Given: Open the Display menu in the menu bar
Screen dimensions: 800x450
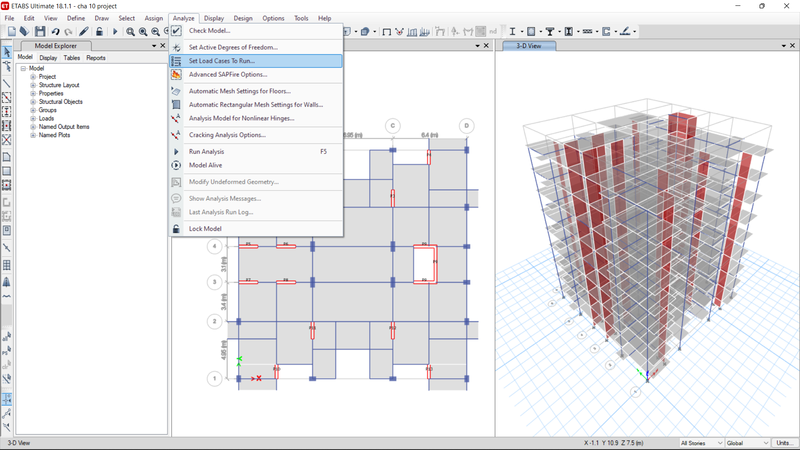Looking at the screenshot, I should coord(214,18).
